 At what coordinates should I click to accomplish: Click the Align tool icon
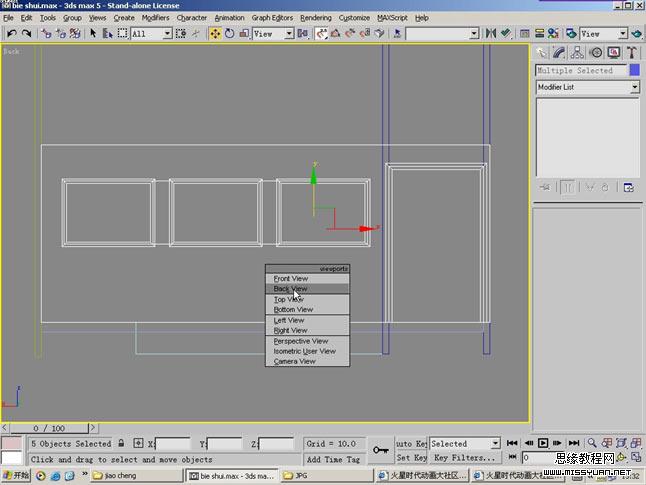[x=506, y=33]
